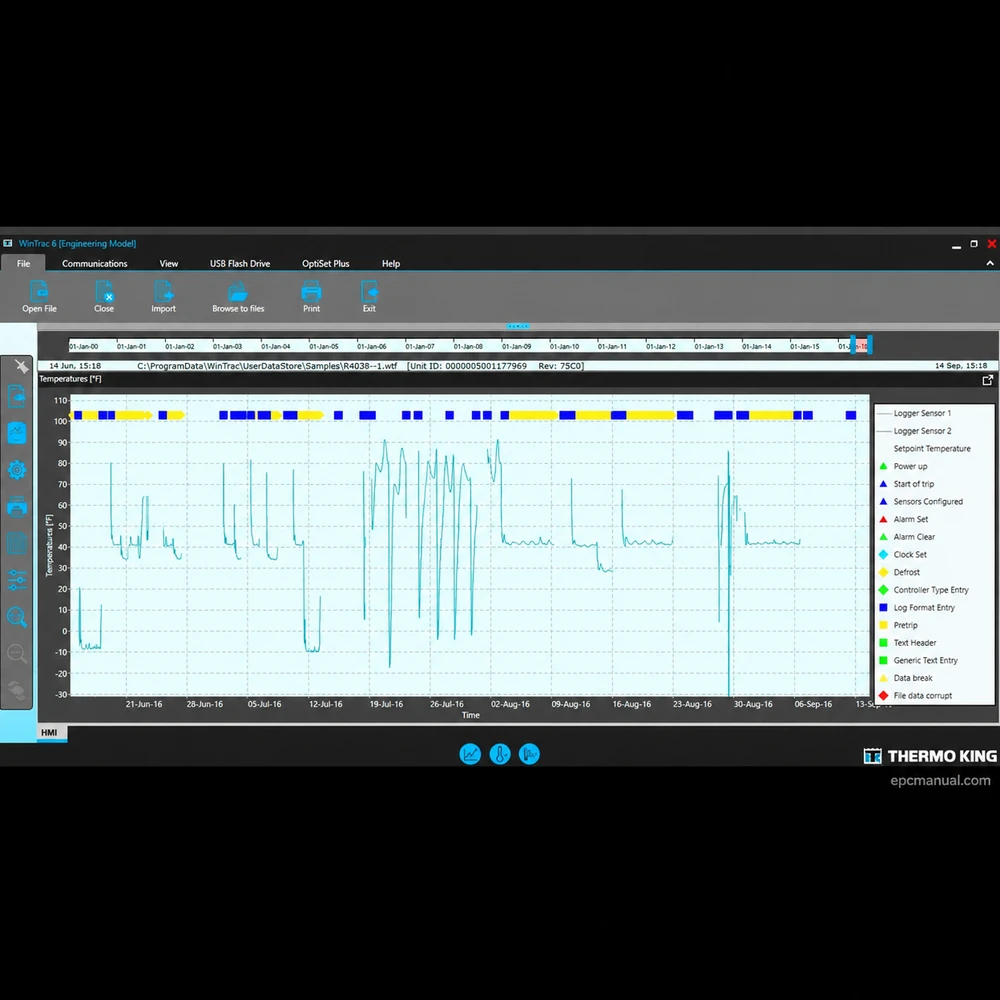The width and height of the screenshot is (1000, 1000).
Task: Click the cloud document icon in sidebar
Action: tap(17, 396)
